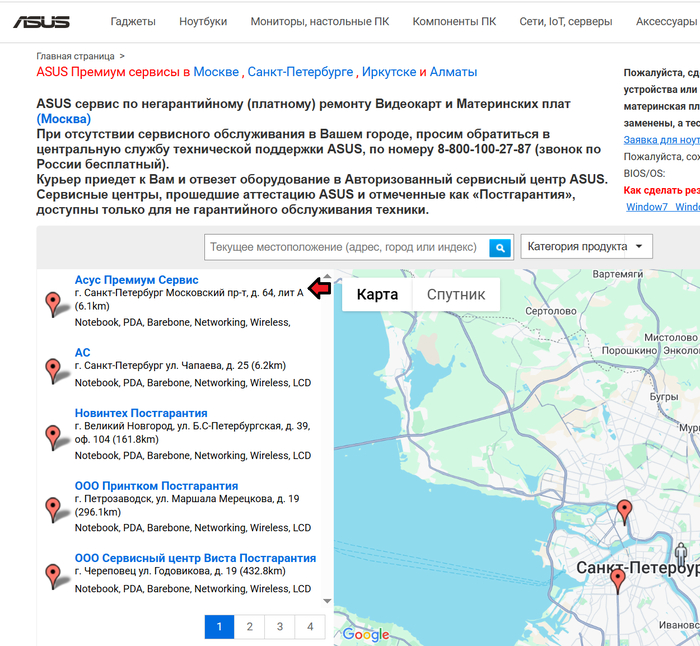Open the Google logo on the map
The height and width of the screenshot is (646, 700).
(365, 634)
